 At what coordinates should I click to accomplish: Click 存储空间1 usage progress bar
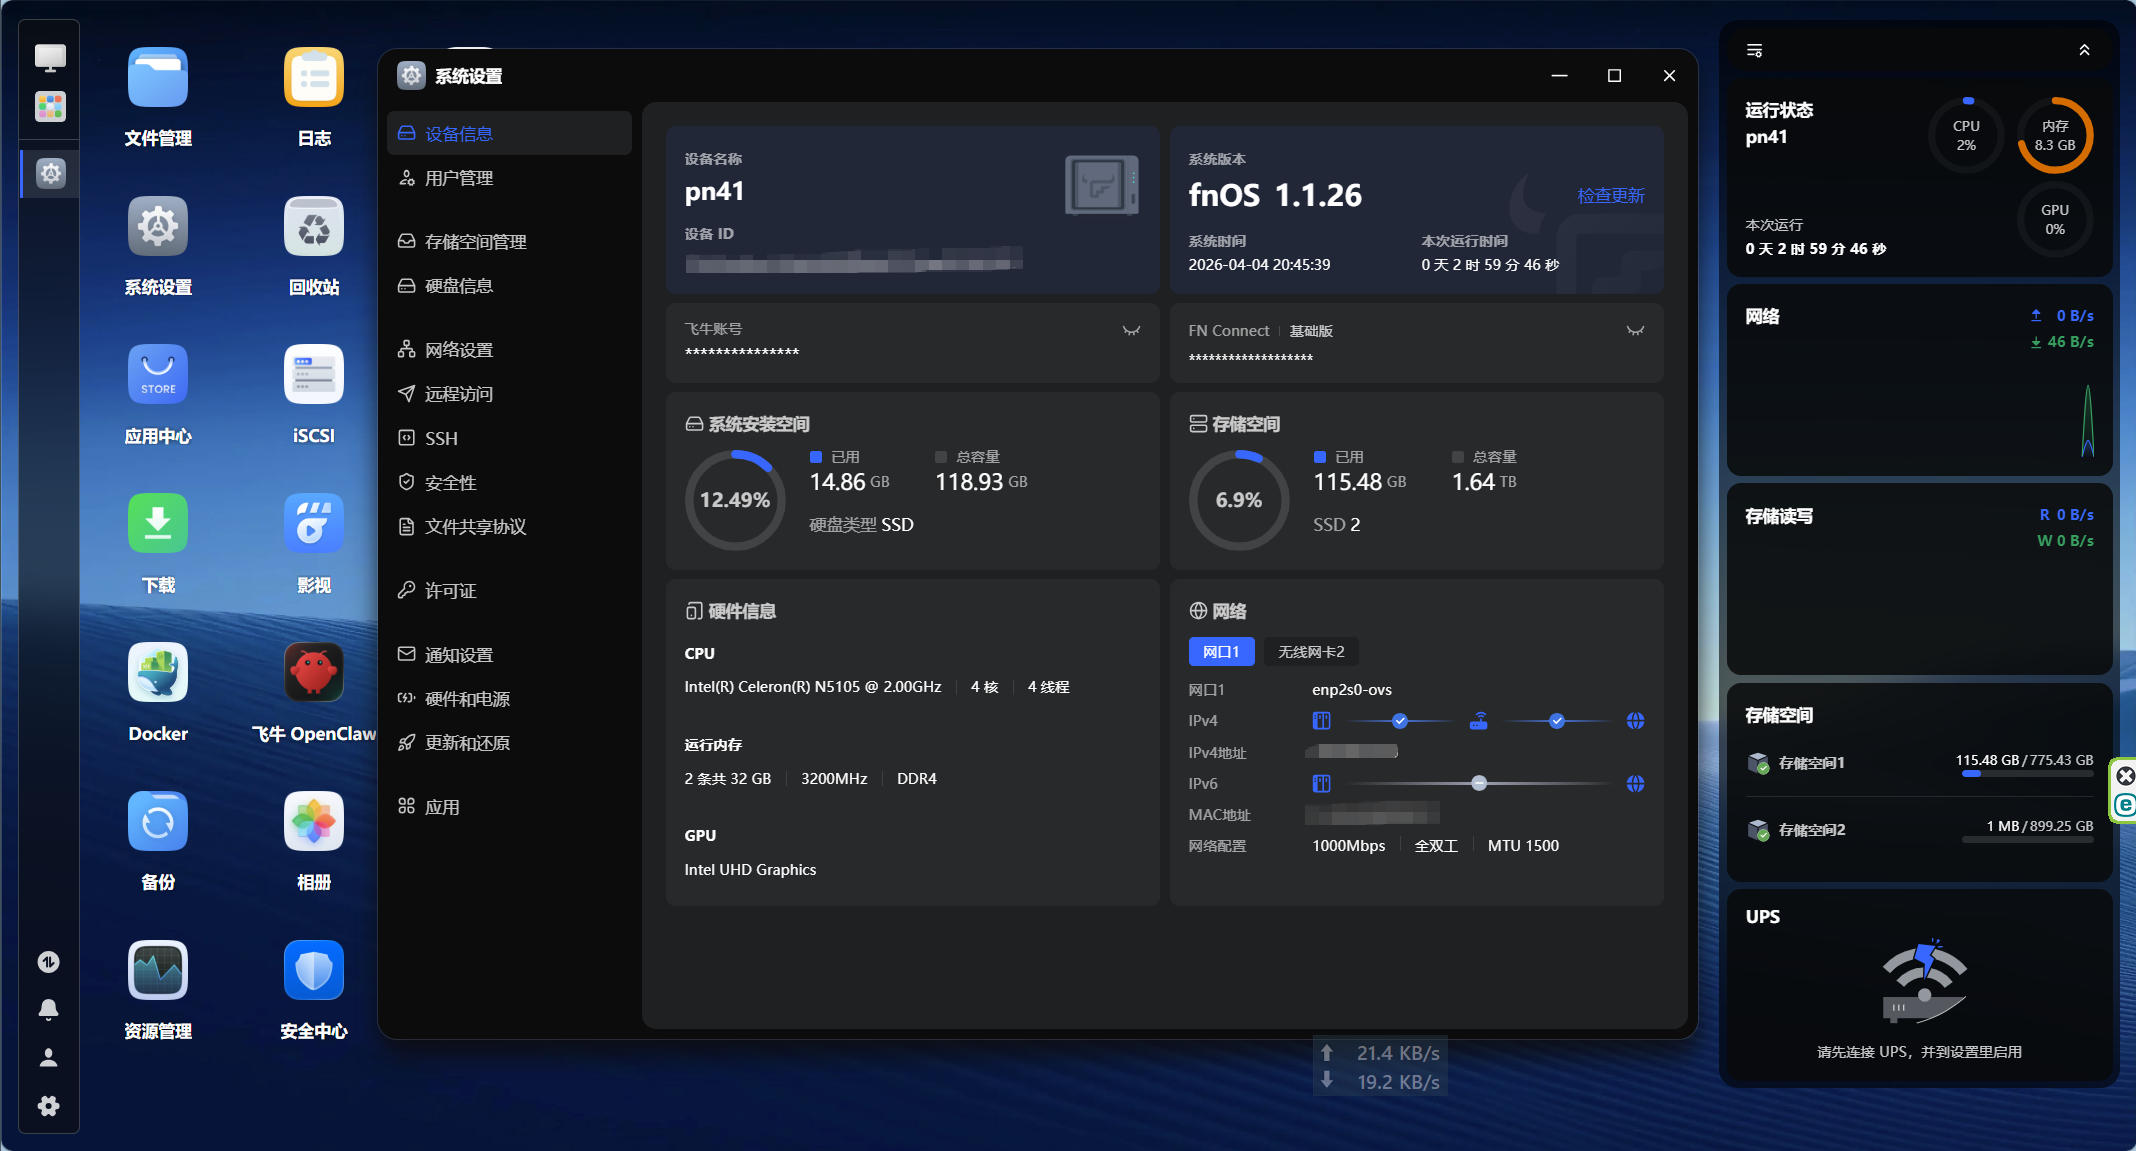pos(2027,774)
